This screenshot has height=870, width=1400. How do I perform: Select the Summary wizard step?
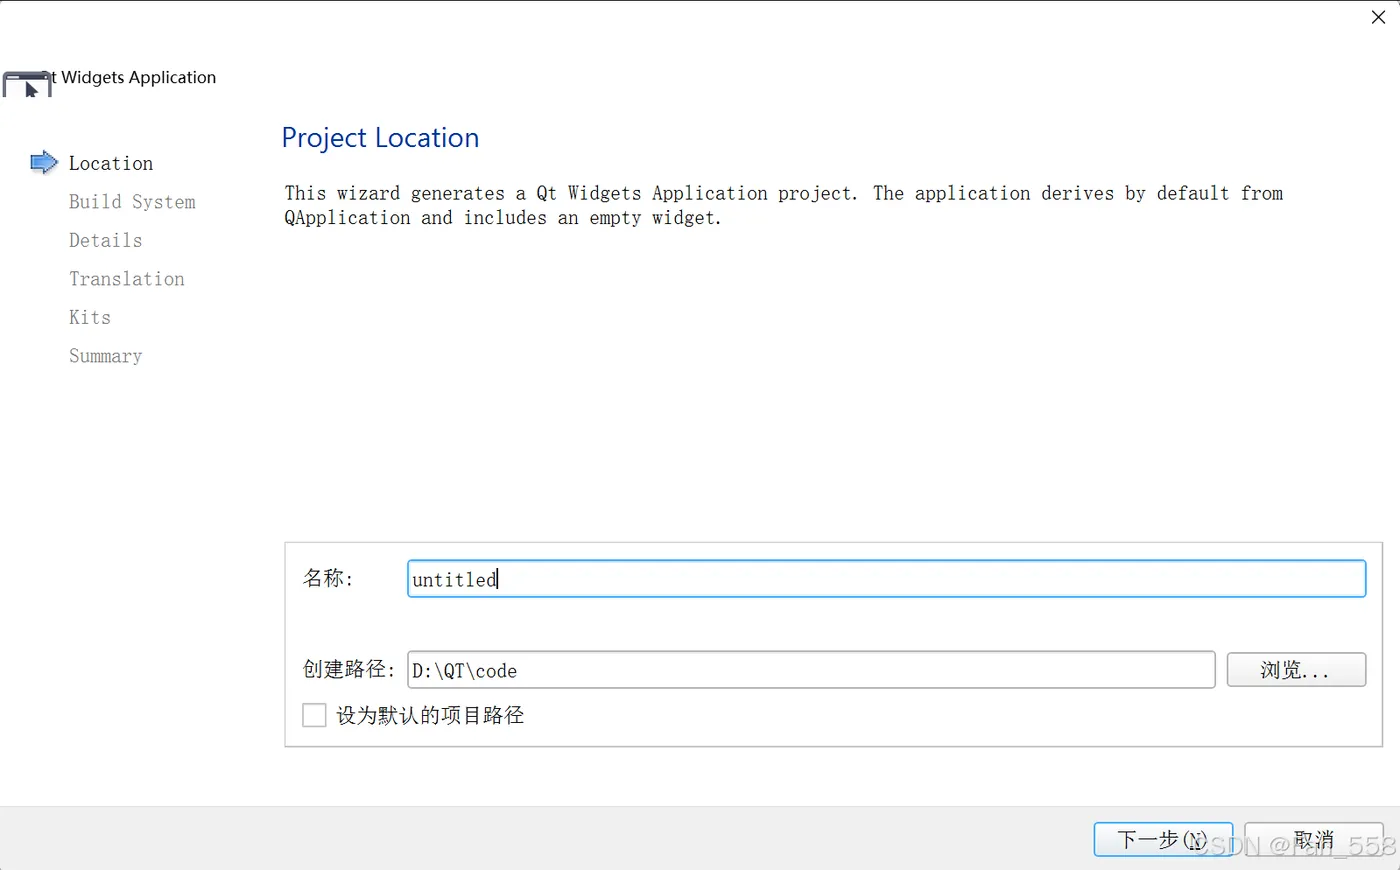point(105,356)
